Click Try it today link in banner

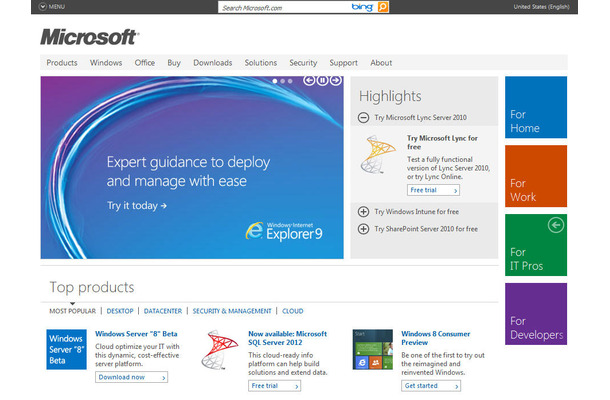pos(137,205)
